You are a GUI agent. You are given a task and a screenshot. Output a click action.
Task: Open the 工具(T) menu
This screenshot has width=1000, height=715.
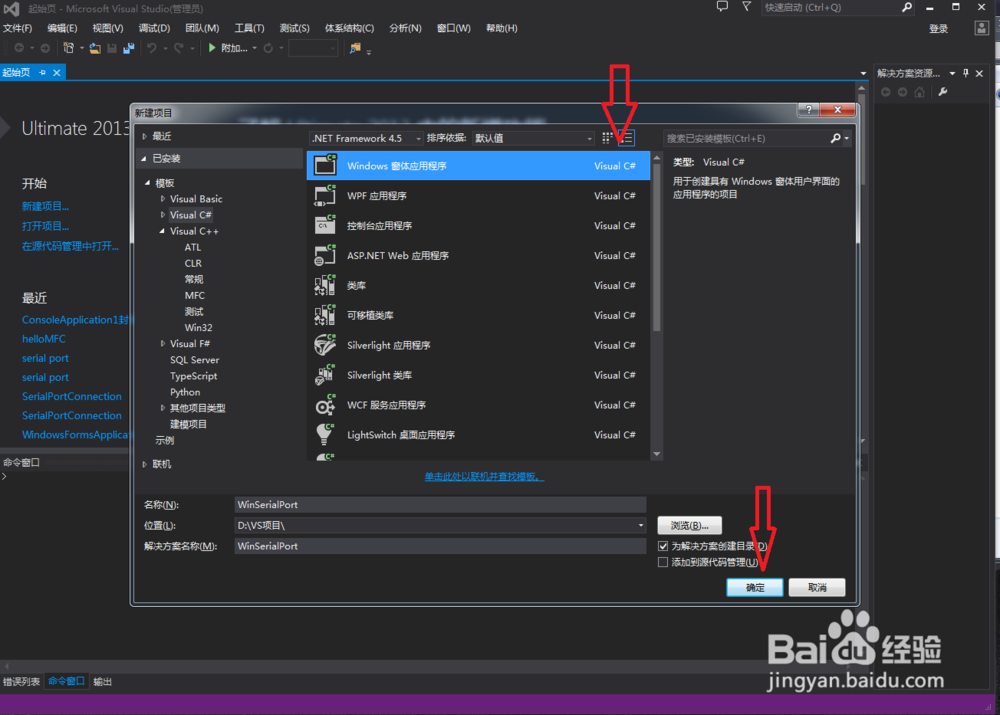(249, 28)
